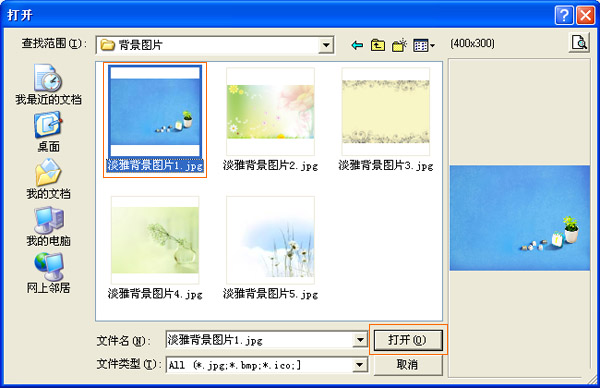Expand the 文件名 dropdown arrow
600x388 pixels.
(x=360, y=339)
